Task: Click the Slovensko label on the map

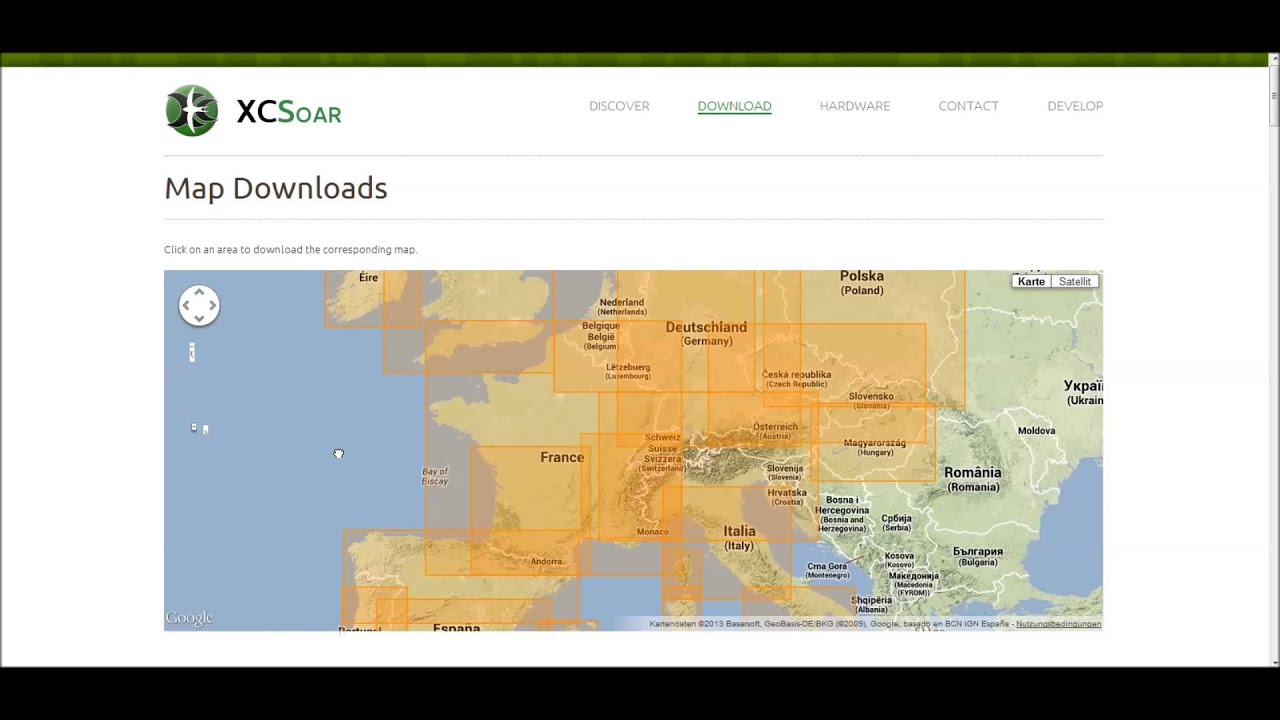Action: pyautogui.click(x=871, y=396)
